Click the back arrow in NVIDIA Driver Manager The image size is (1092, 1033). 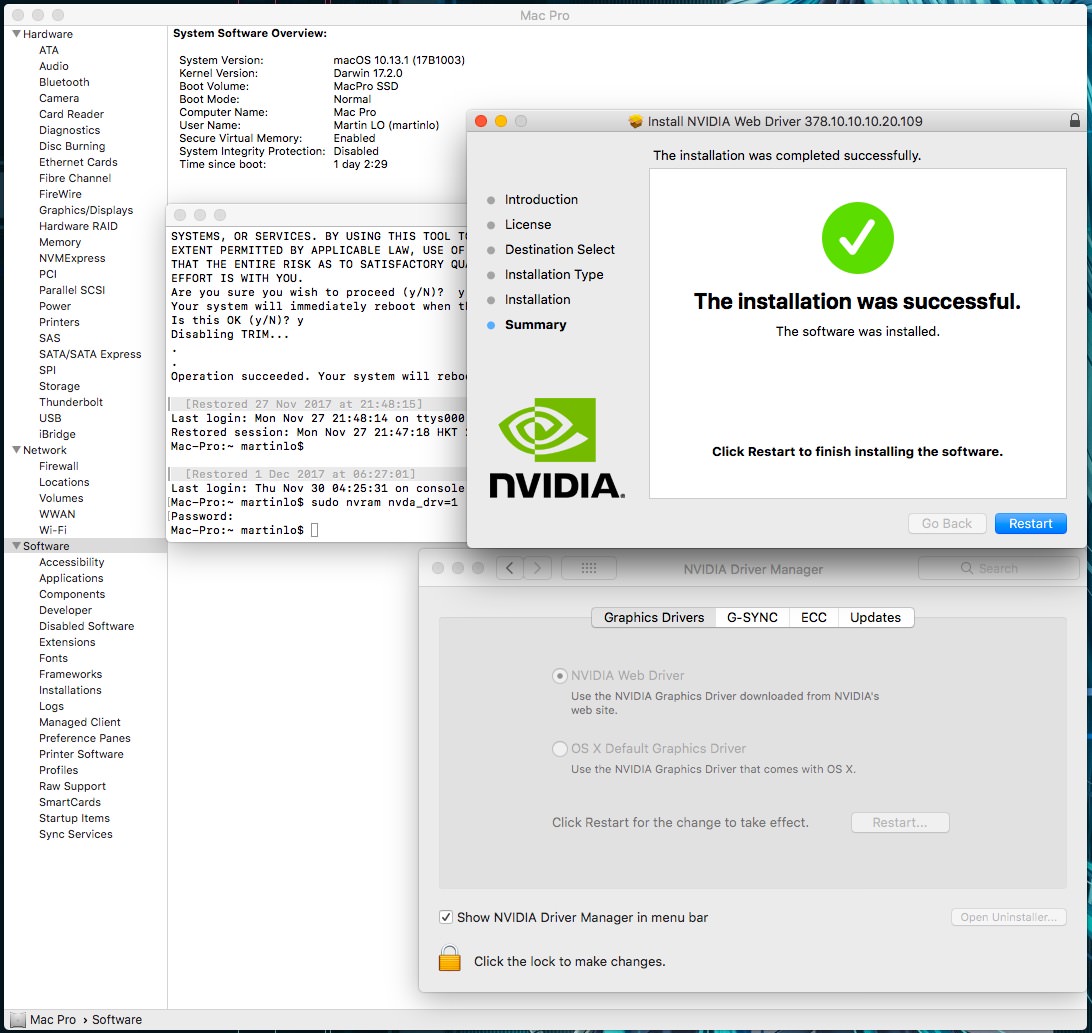point(510,568)
